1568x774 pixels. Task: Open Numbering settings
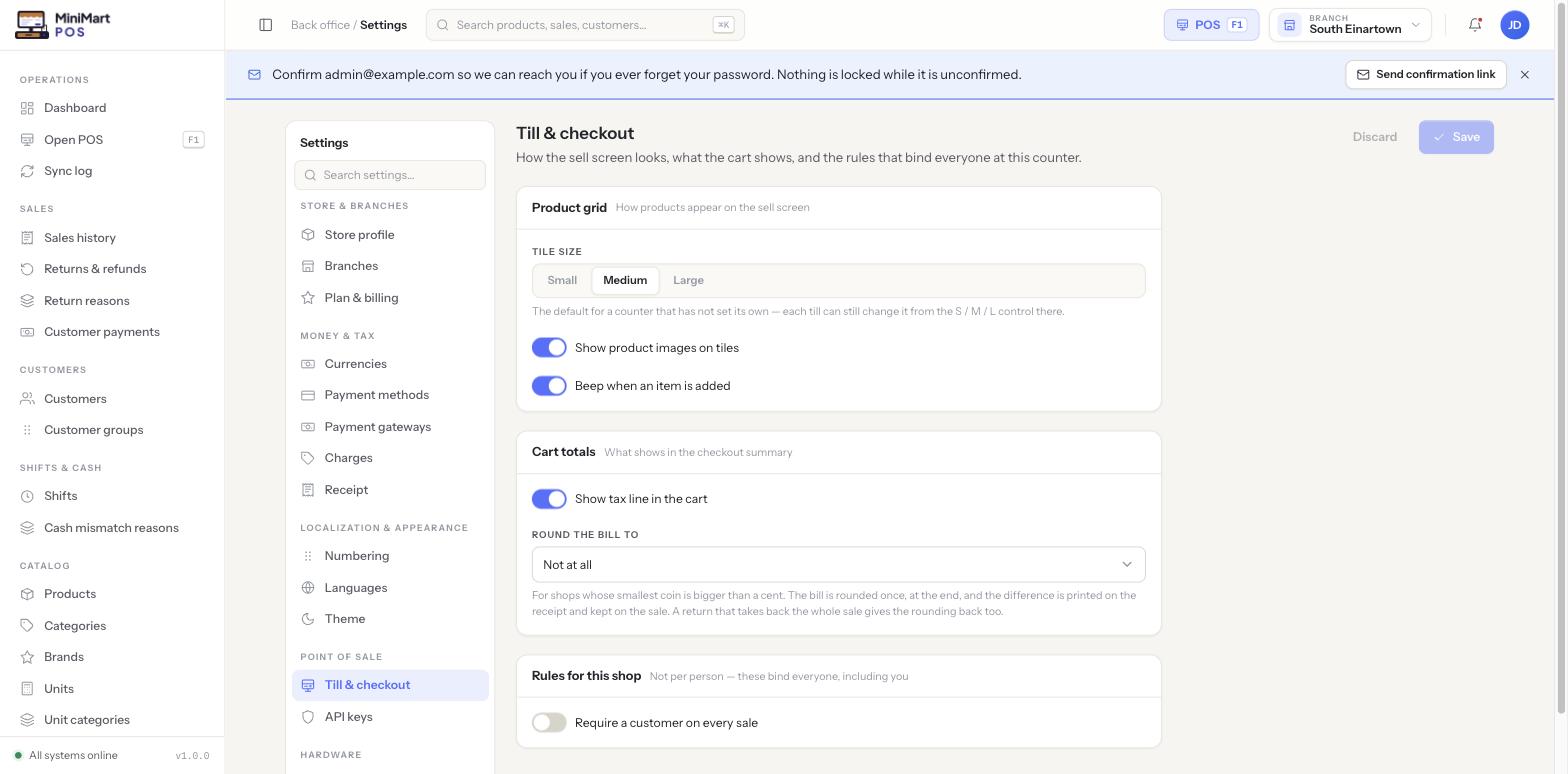[x=390, y=556]
